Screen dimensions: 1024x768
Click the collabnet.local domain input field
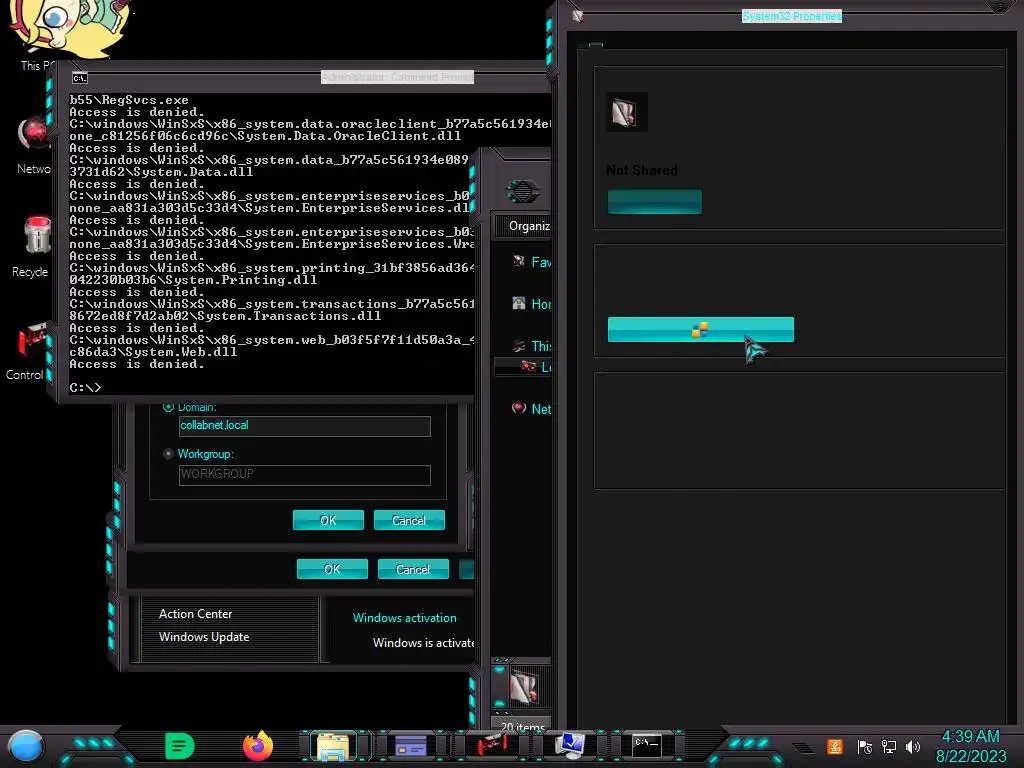click(304, 426)
